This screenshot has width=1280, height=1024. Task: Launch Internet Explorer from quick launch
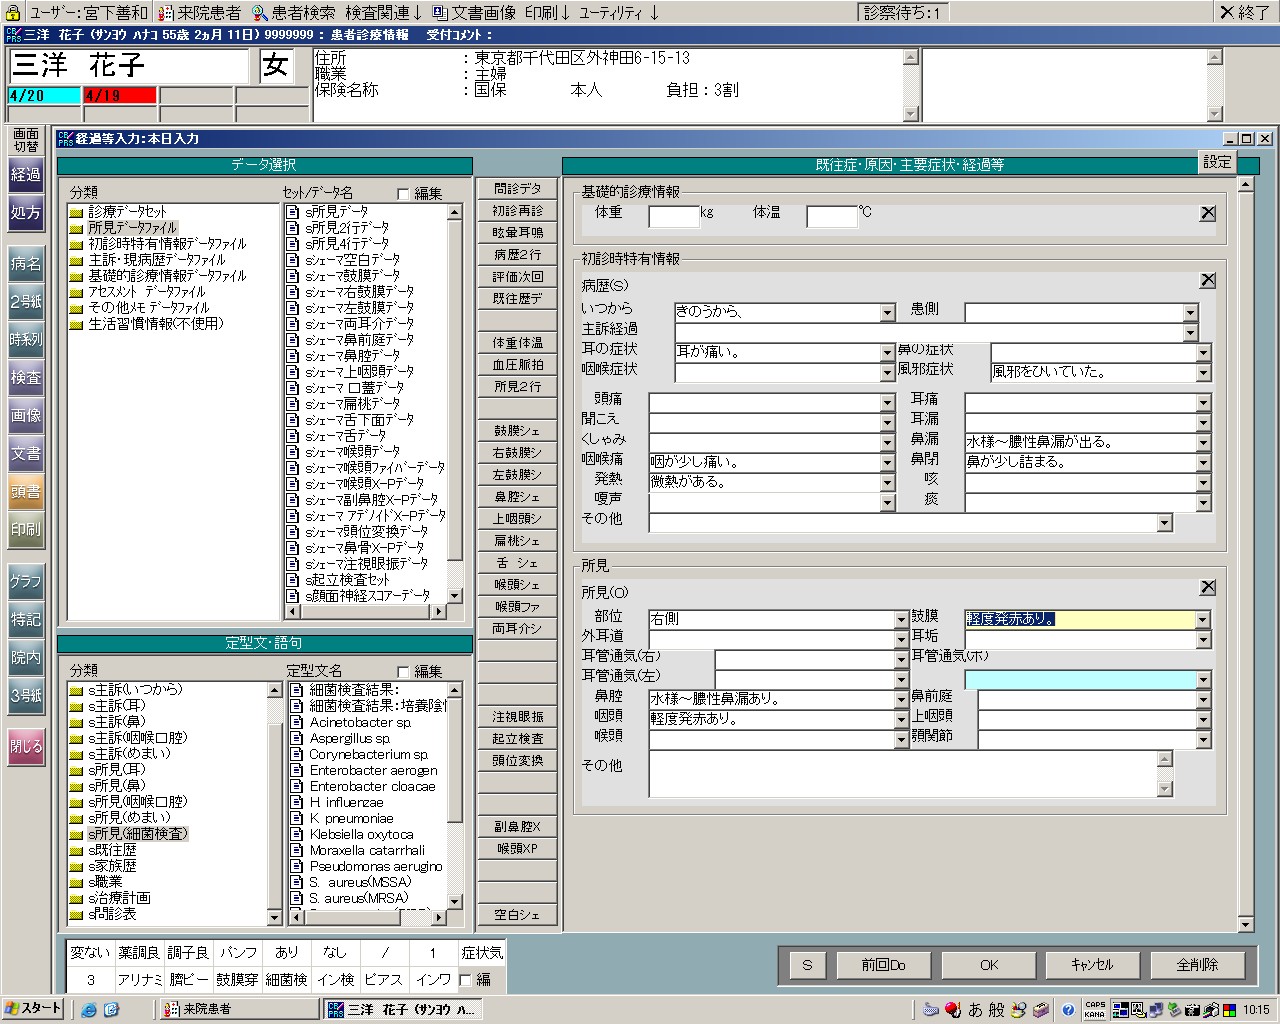(x=89, y=1009)
